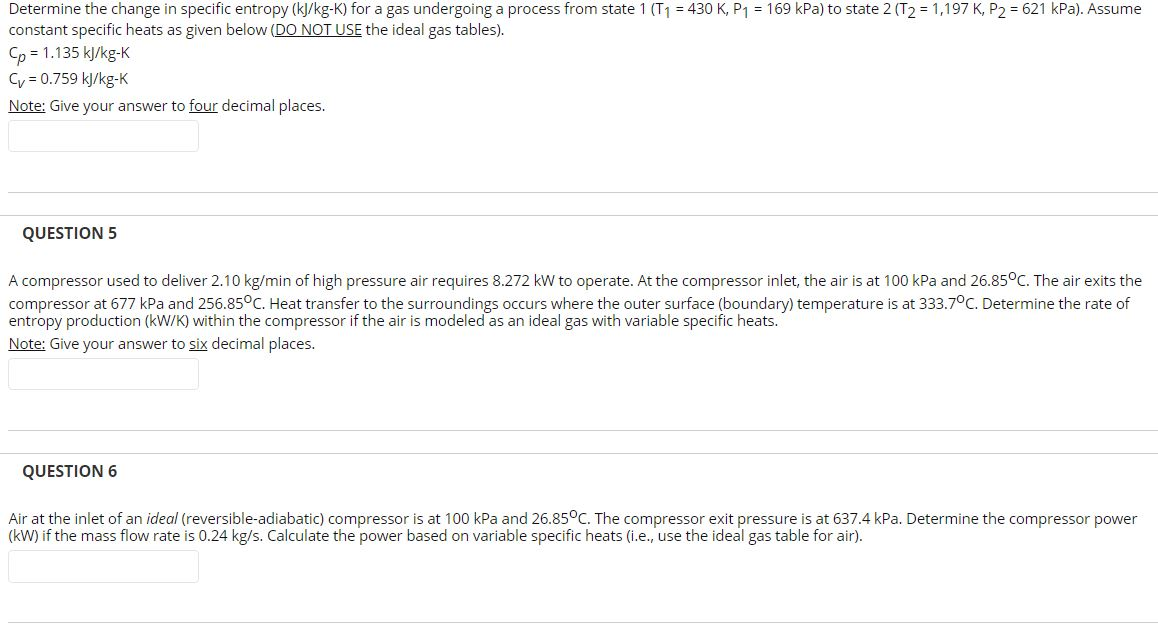Image resolution: width=1158 pixels, height=624 pixels.
Task: Click the underlined word six
Action: click(x=197, y=343)
